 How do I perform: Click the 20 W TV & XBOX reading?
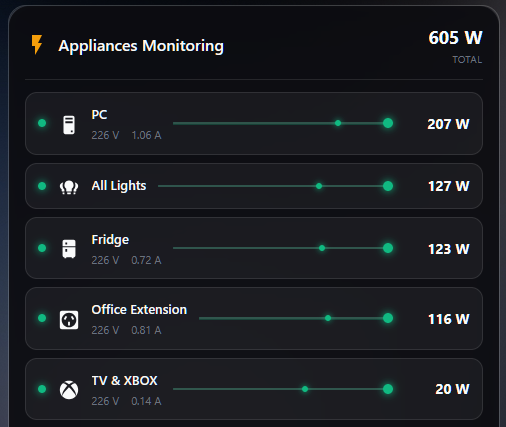pos(452,389)
